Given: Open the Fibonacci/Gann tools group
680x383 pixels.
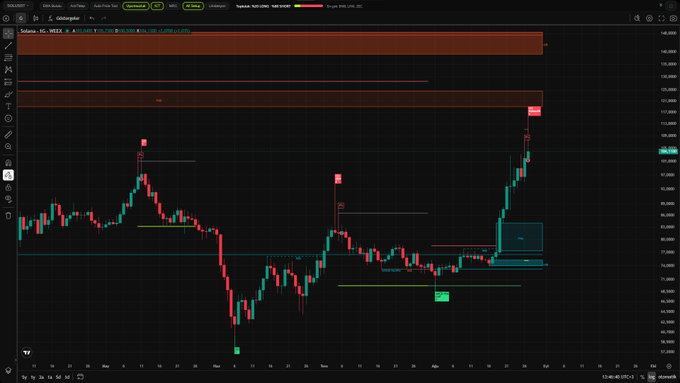Looking at the screenshot, I should click(x=8, y=57).
